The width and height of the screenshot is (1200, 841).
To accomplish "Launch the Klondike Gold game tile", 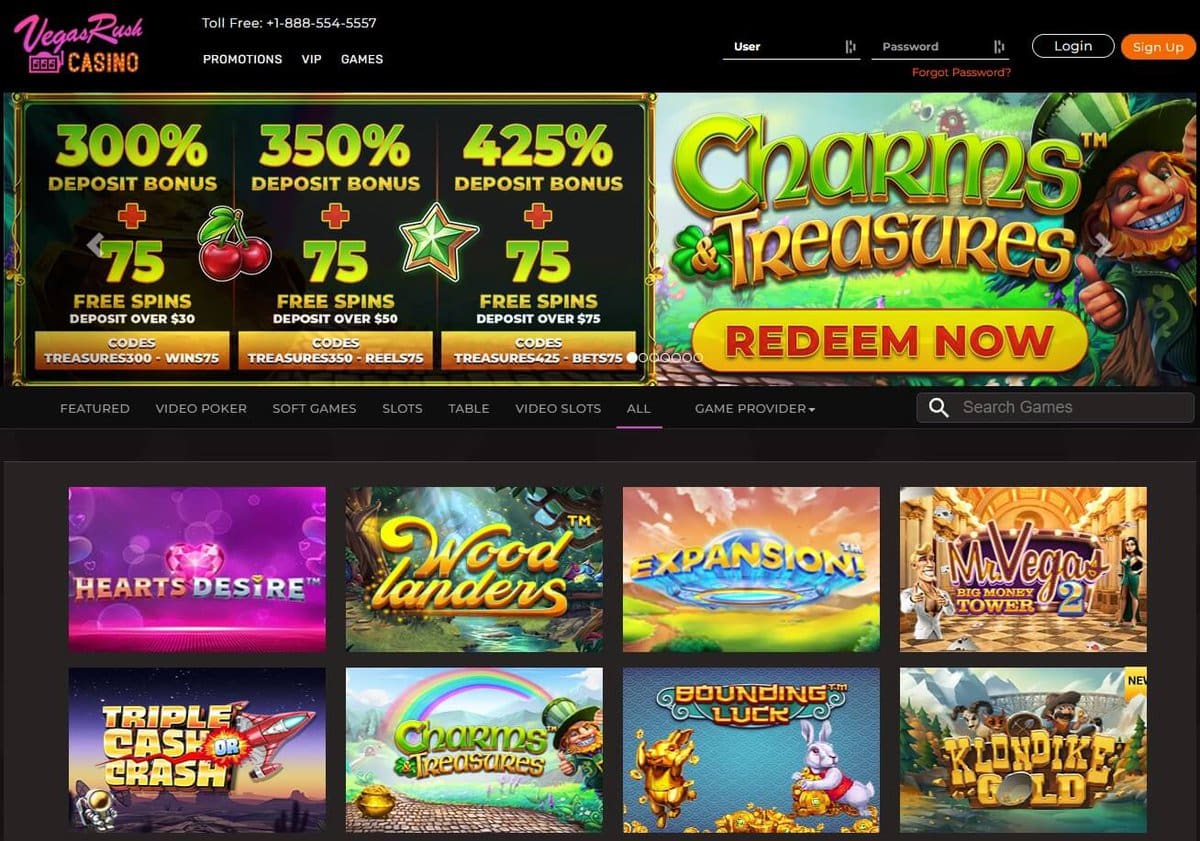I will [x=1023, y=750].
